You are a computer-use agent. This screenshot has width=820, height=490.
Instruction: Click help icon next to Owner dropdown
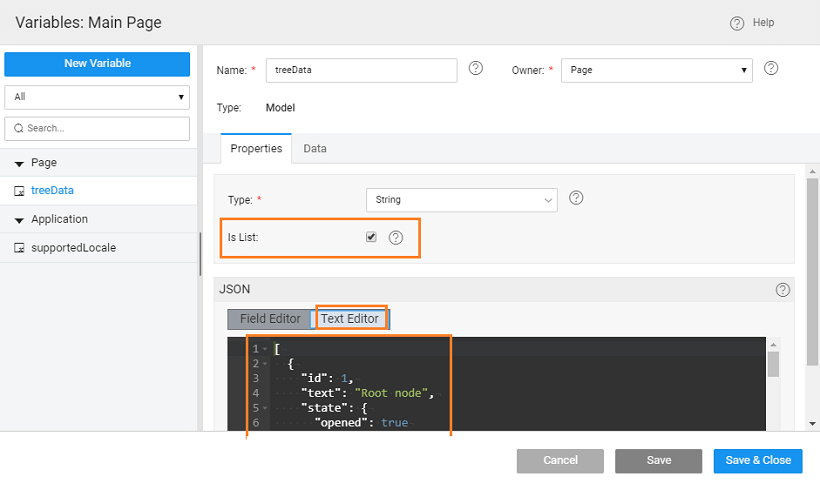click(x=771, y=69)
